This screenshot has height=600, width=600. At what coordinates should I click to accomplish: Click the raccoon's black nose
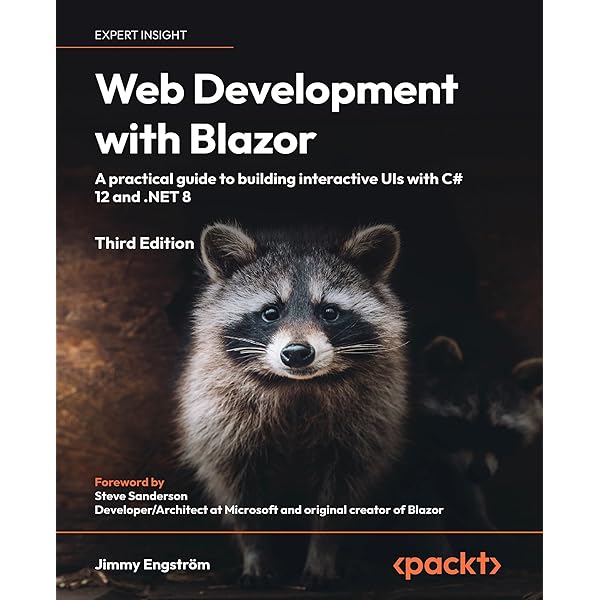tap(296, 354)
